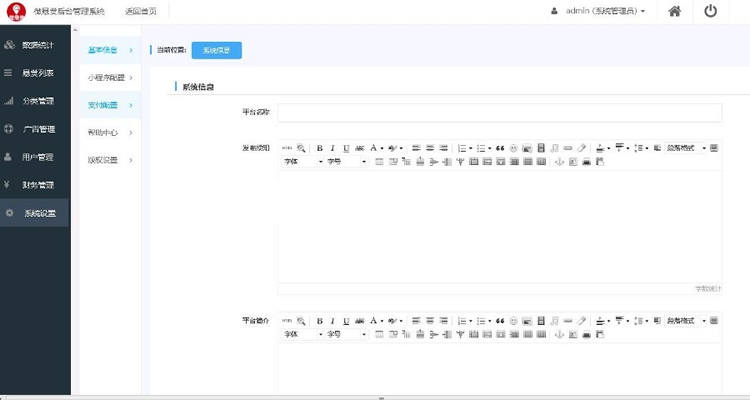This screenshot has width=750, height=400.
Task: Click the 平台名称 text input field
Action: (x=498, y=113)
